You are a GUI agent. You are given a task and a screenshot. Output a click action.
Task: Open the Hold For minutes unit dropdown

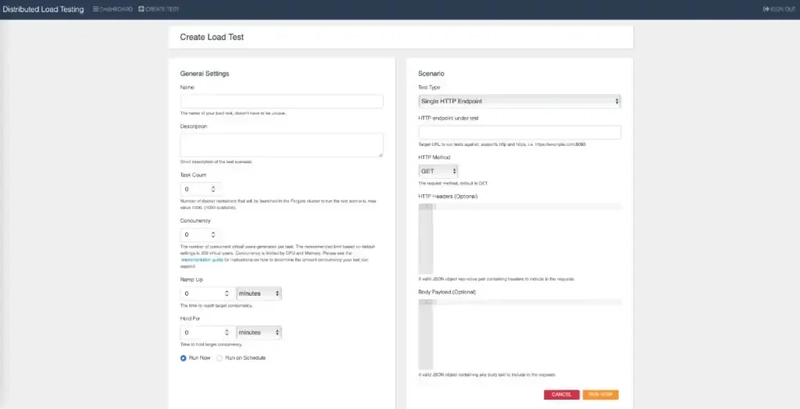coord(259,333)
